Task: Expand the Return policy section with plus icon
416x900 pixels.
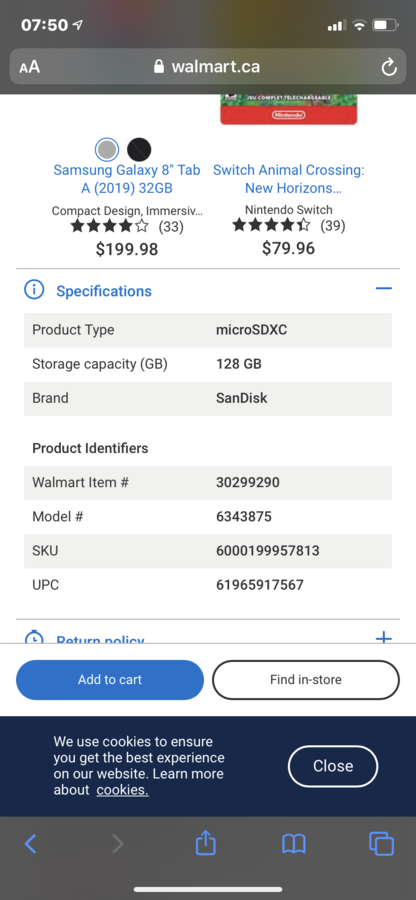Action: [383, 638]
